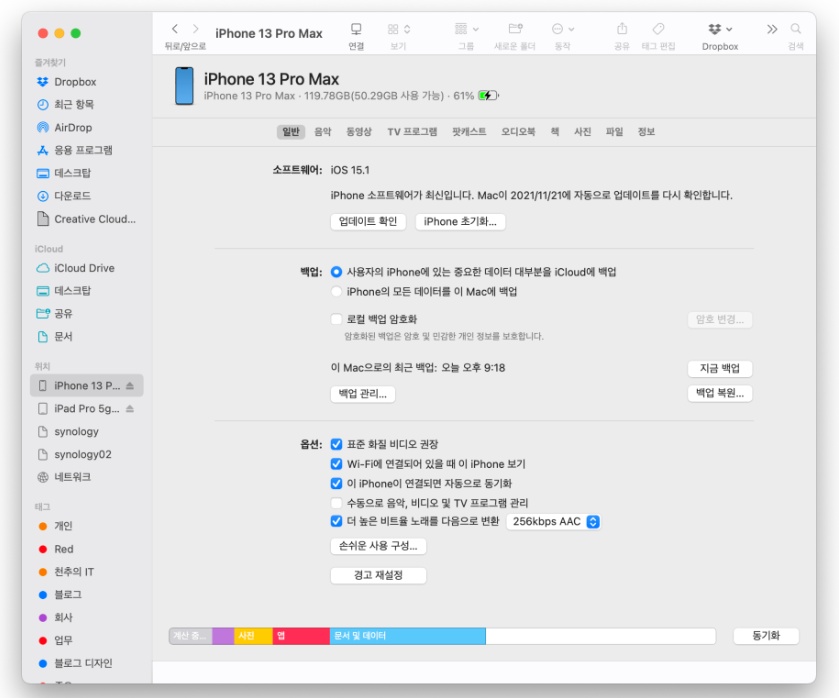839x698 pixels.
Task: Click the 백업 복원 button
Action: 720,393
